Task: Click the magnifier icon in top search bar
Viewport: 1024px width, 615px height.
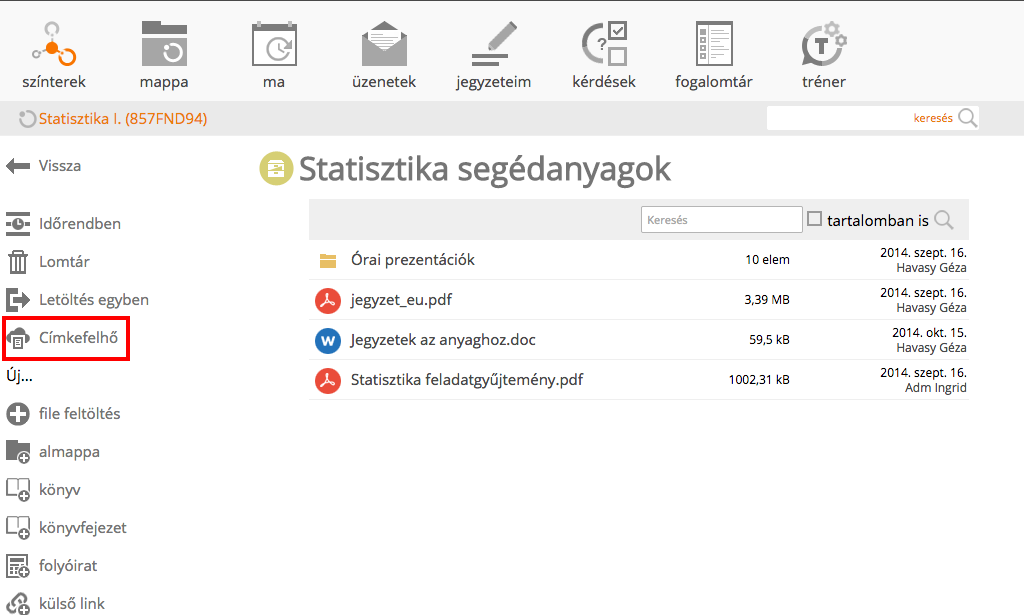Action: 967,118
